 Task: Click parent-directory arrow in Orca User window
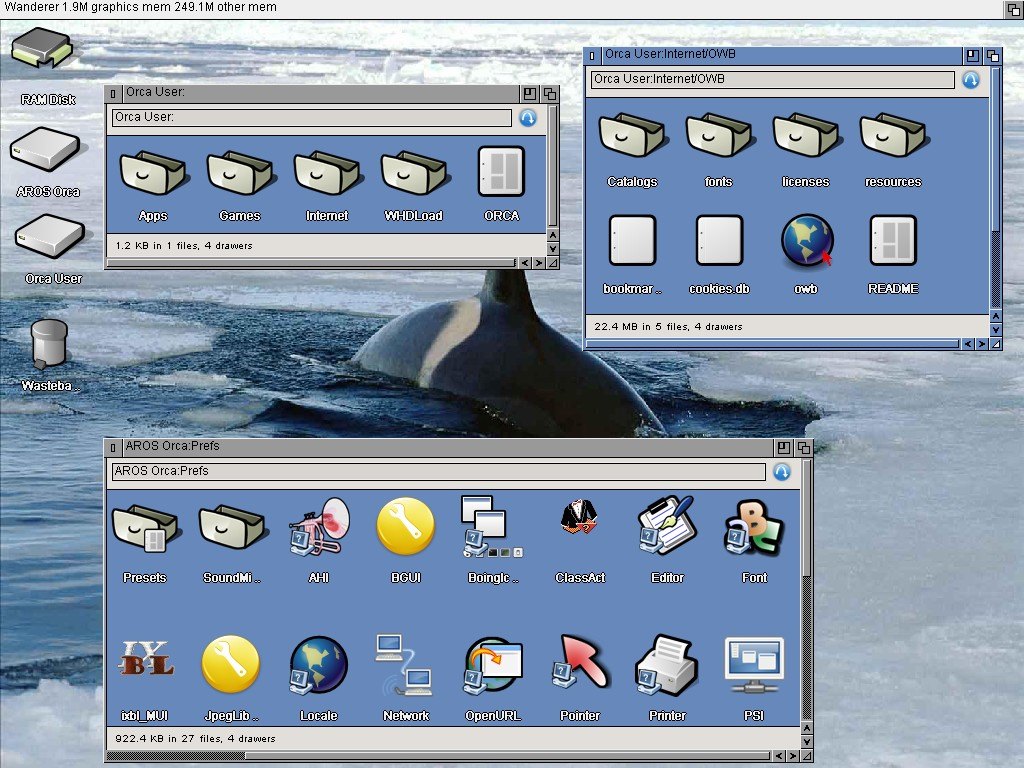click(528, 118)
